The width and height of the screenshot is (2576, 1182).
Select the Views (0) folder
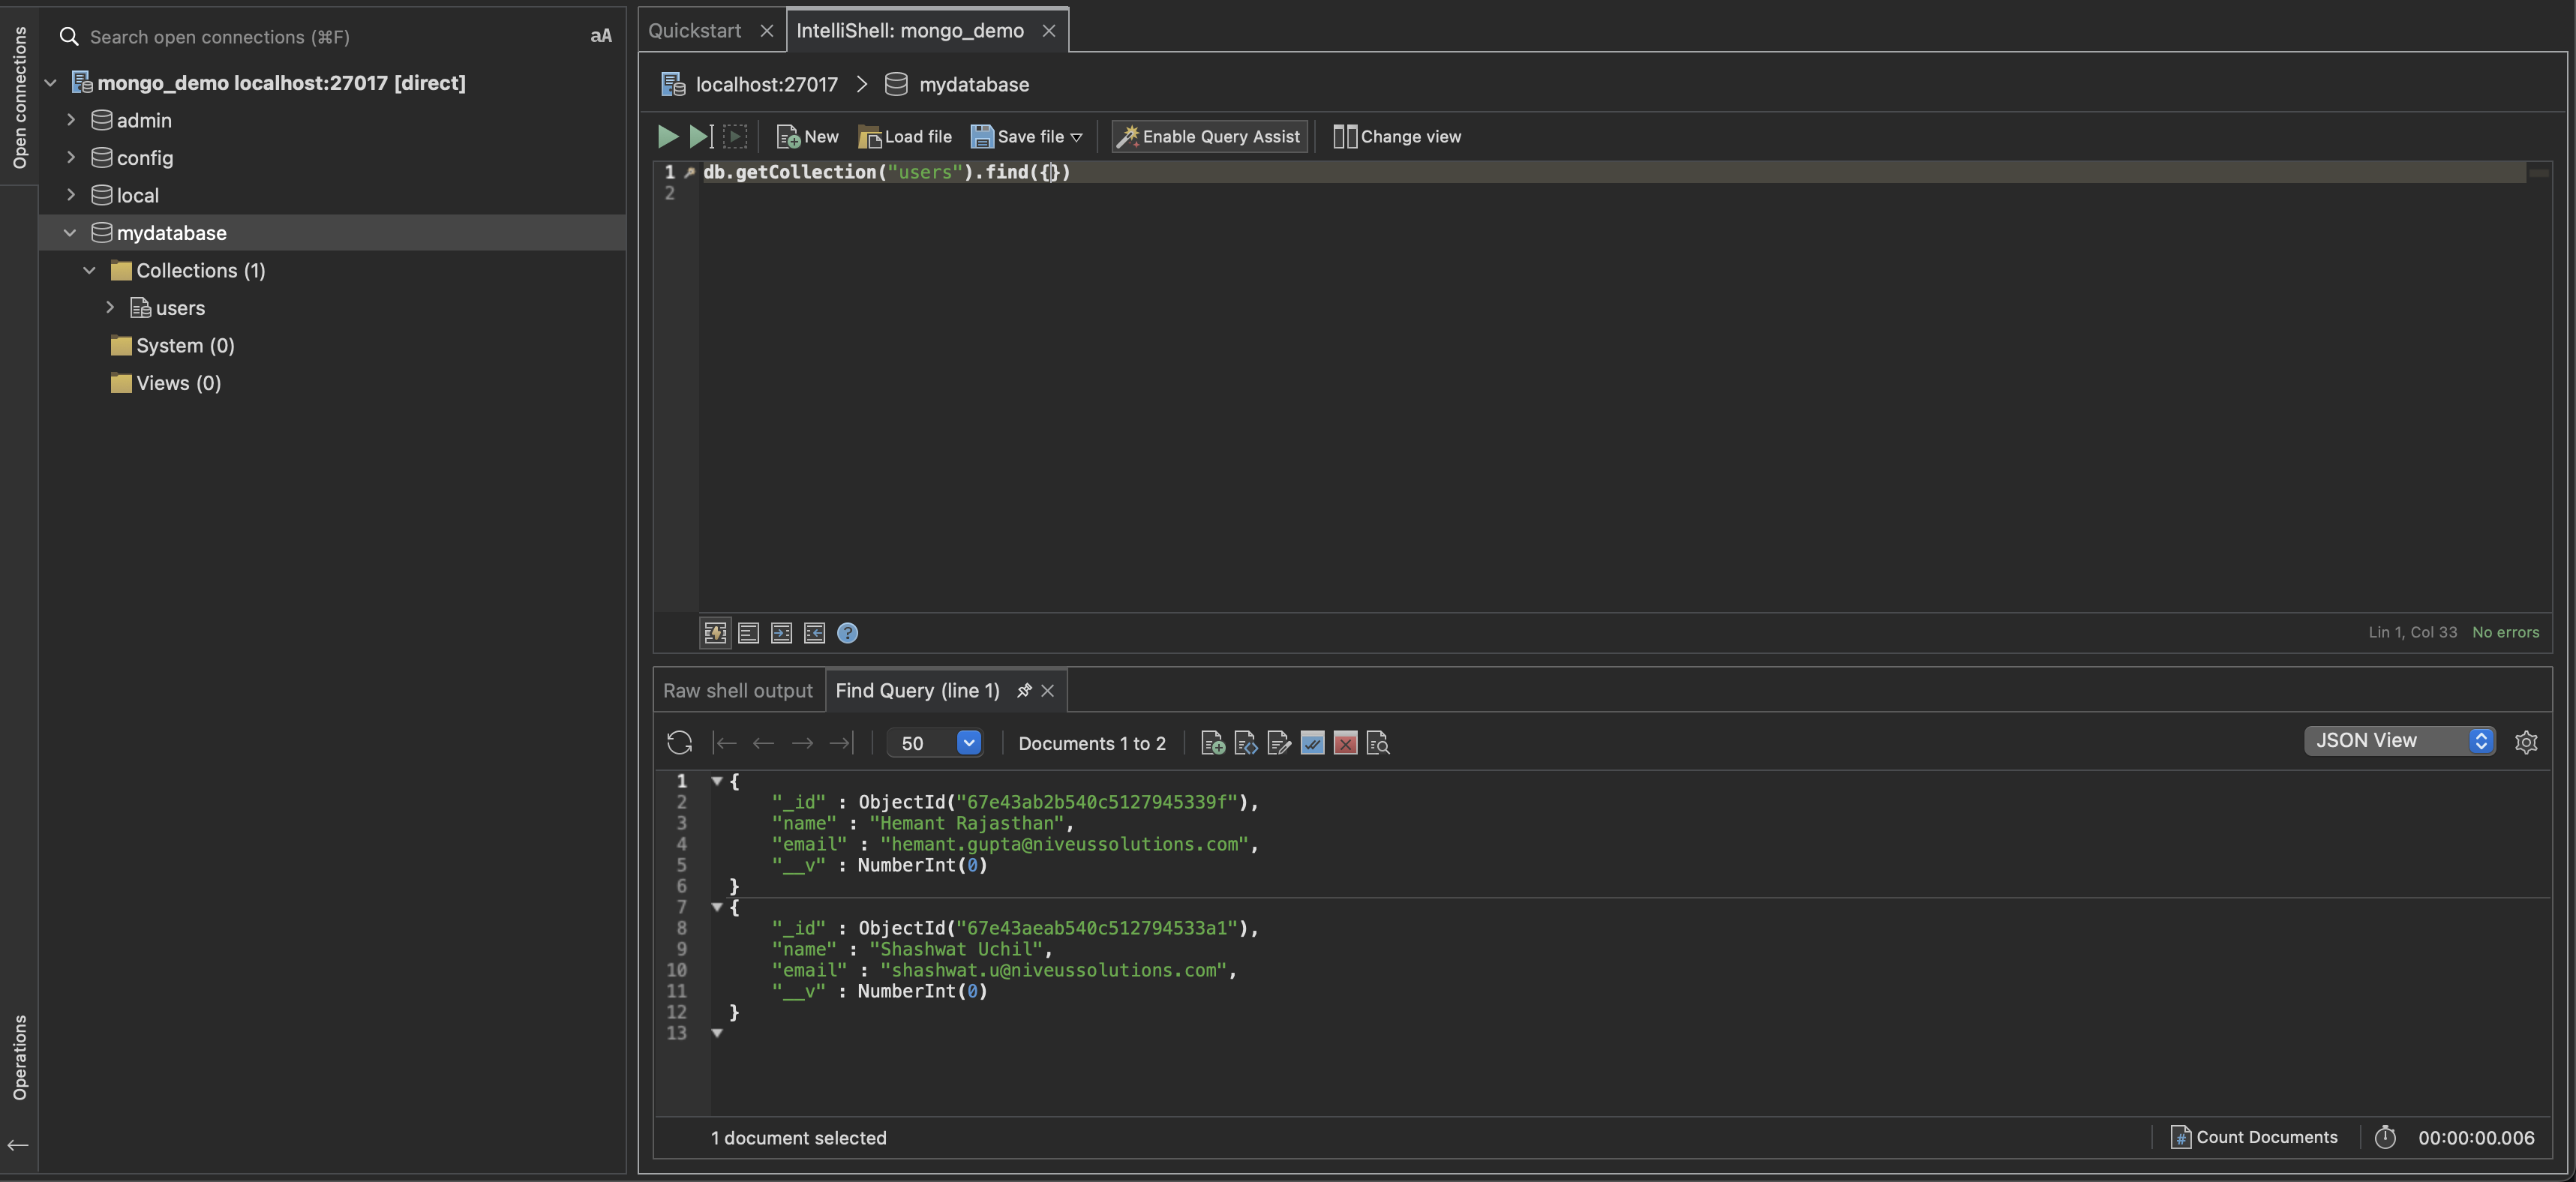(x=166, y=383)
